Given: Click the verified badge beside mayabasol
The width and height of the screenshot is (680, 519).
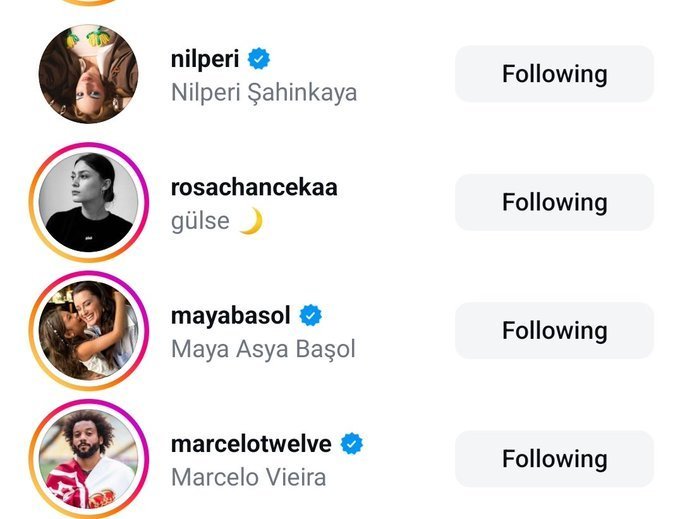Looking at the screenshot, I should (x=311, y=316).
